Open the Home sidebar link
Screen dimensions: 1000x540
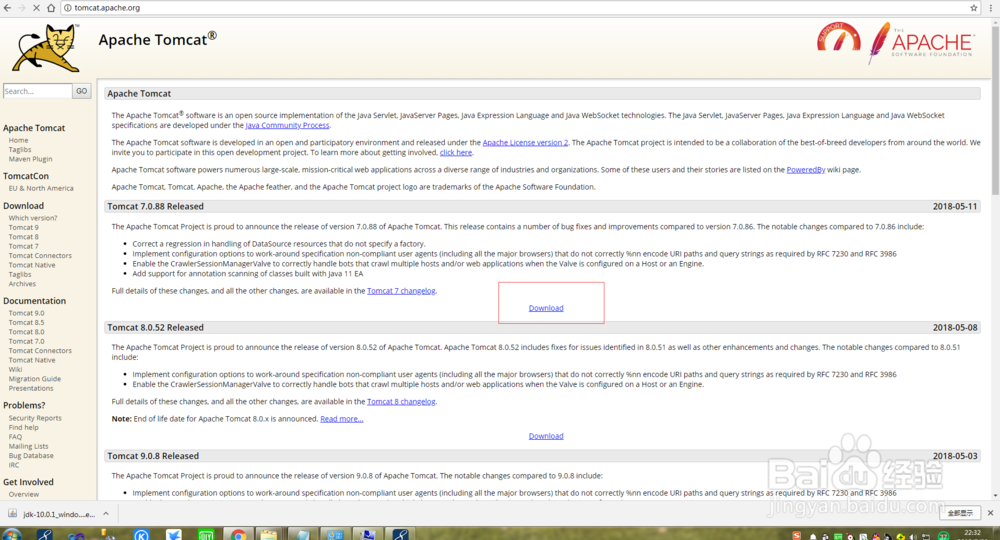click(18, 140)
